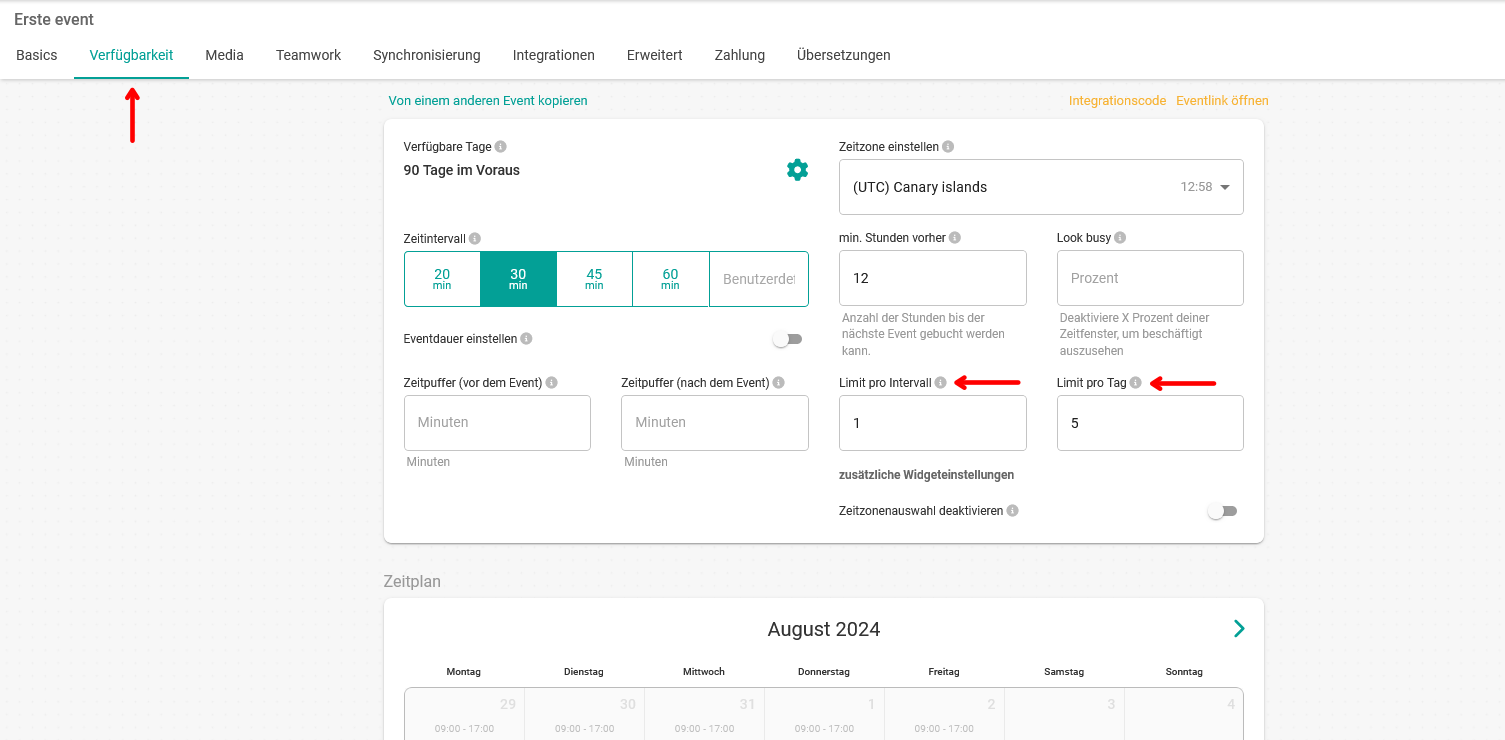Image resolution: width=1505 pixels, height=740 pixels.
Task: Select the 60 min time interval
Action: [670, 279]
